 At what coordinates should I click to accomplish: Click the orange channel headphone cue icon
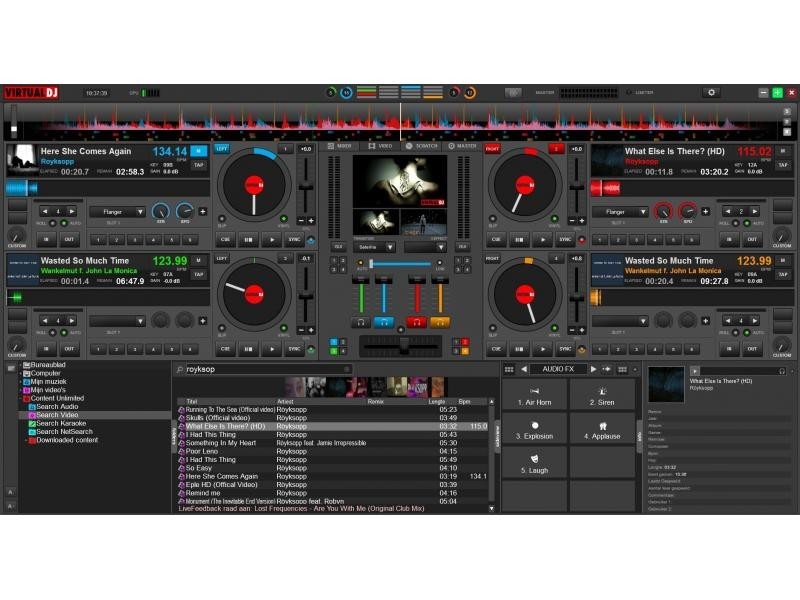pyautogui.click(x=439, y=322)
